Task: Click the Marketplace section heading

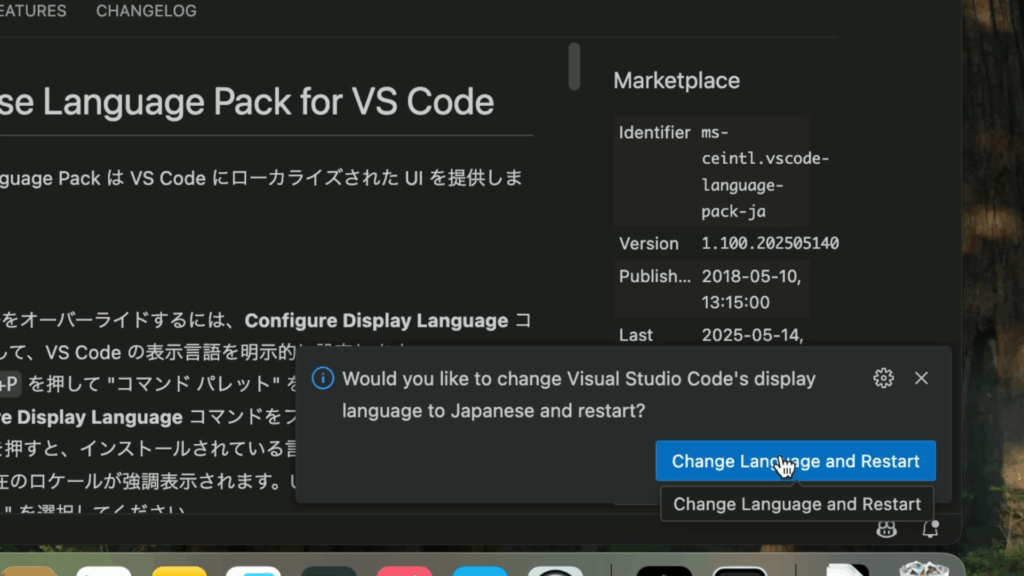Action: click(x=676, y=81)
